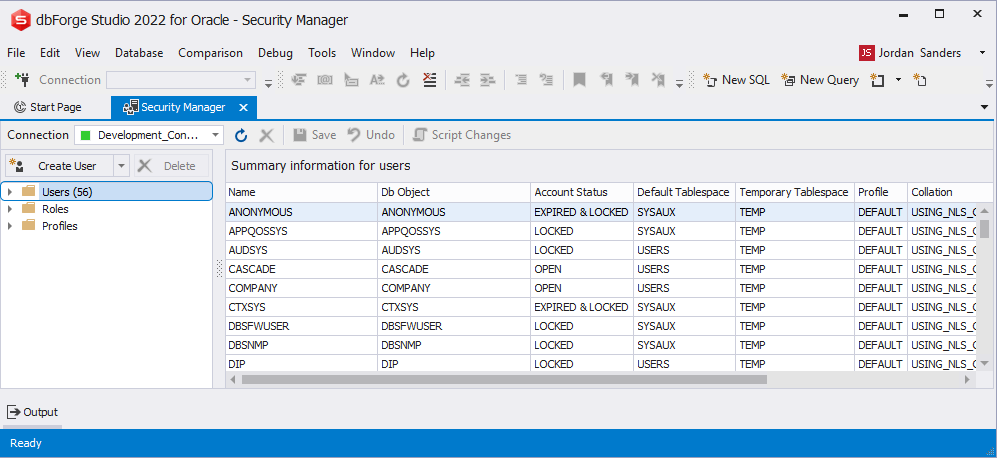
Task: Toggle the bookmark flag icon
Action: coord(579,80)
